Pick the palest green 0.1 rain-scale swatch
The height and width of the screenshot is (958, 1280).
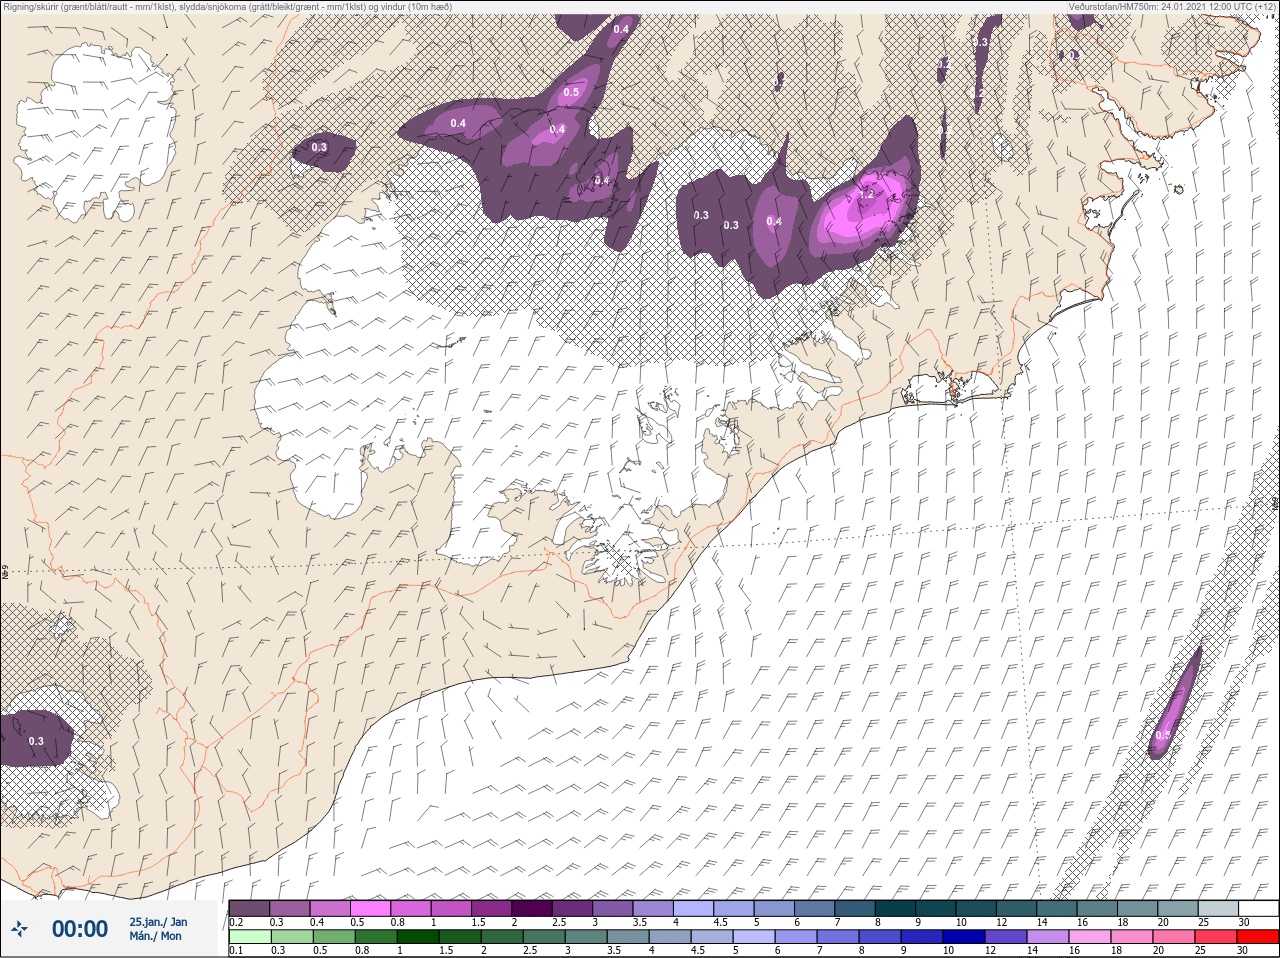pyautogui.click(x=249, y=936)
